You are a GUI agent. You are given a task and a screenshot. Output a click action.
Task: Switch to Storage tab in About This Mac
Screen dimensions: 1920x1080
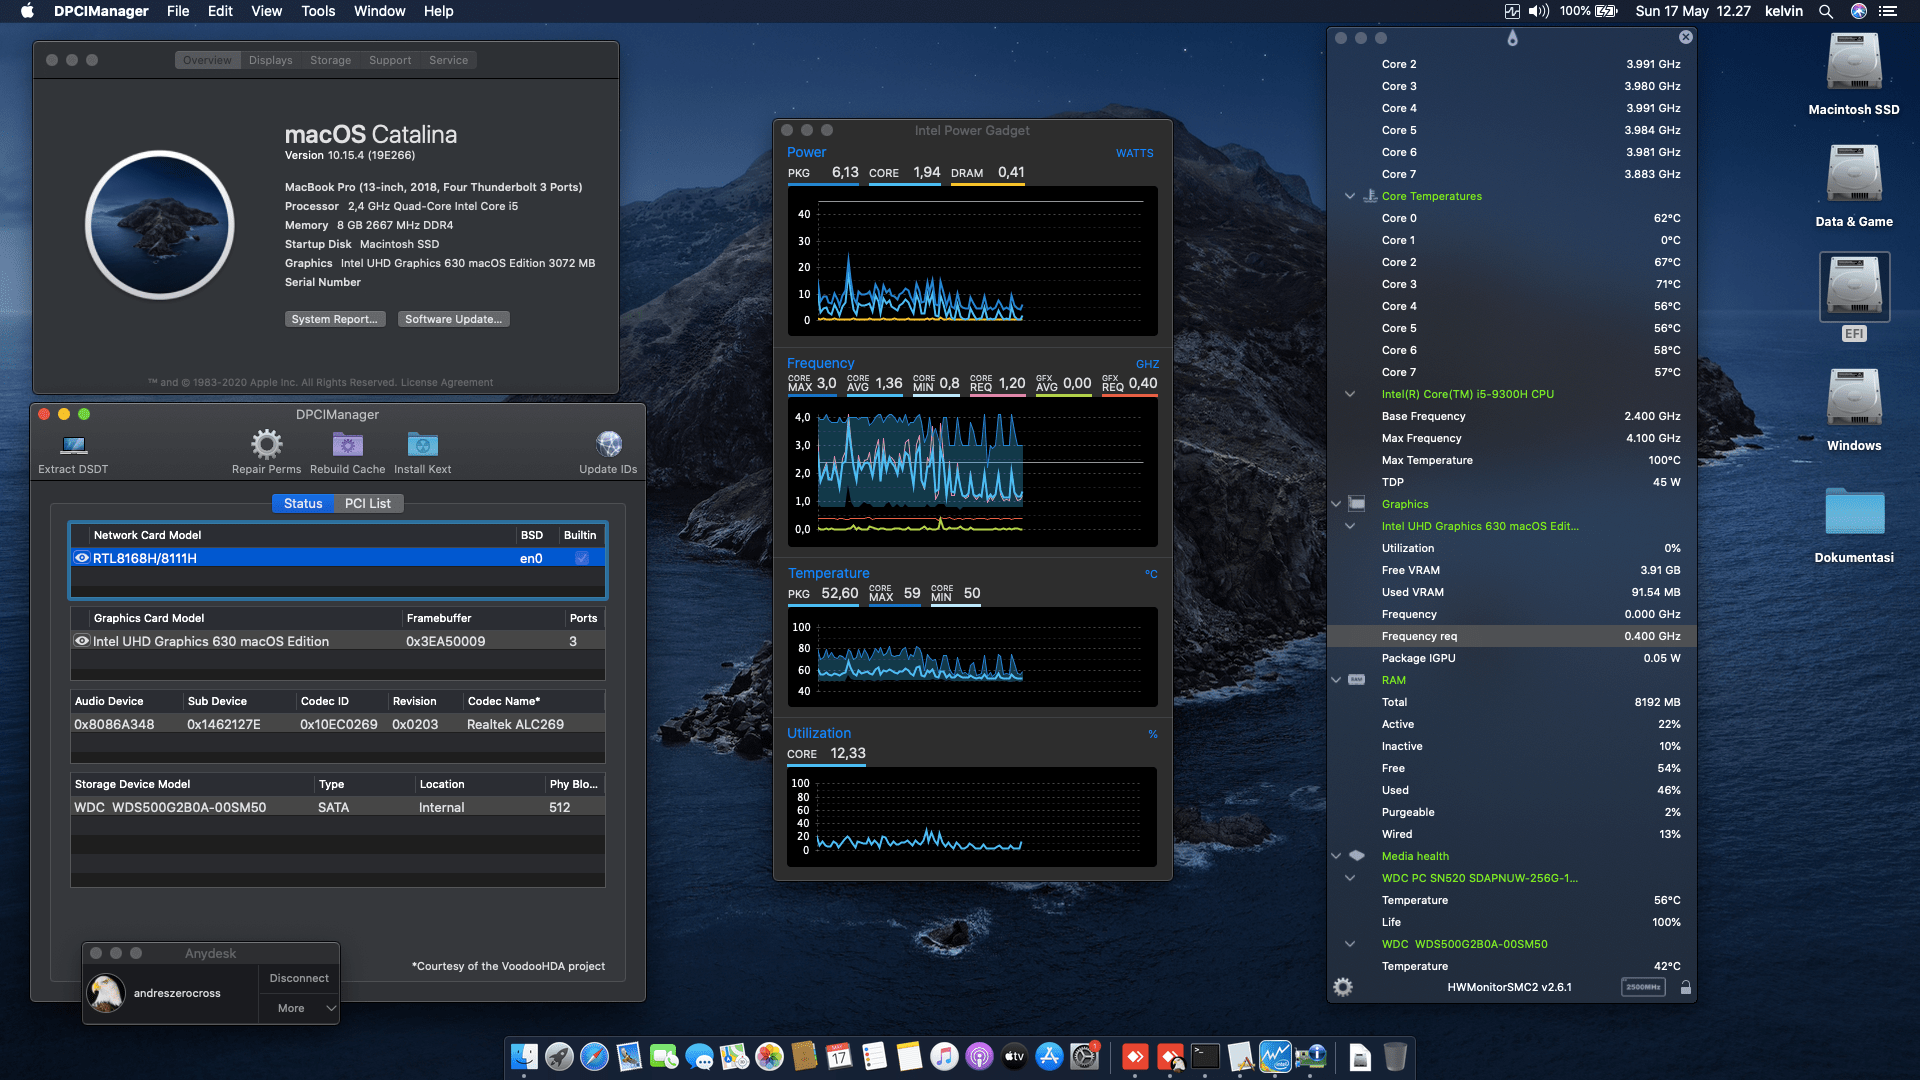pos(330,60)
